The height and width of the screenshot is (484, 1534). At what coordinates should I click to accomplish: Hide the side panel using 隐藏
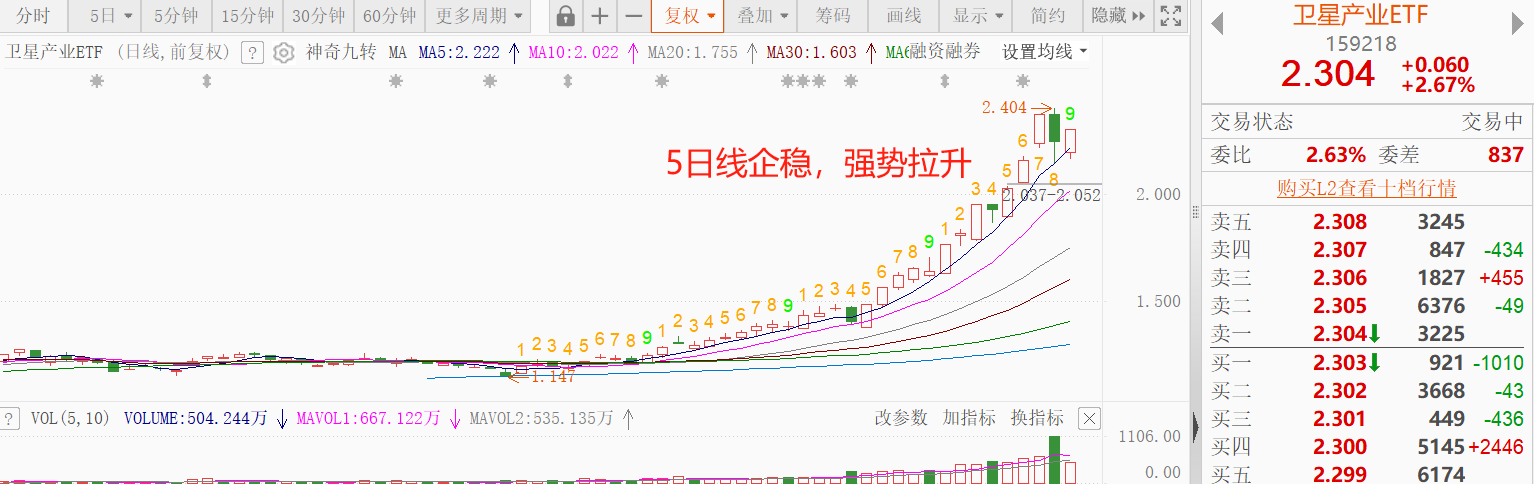[x=1117, y=16]
